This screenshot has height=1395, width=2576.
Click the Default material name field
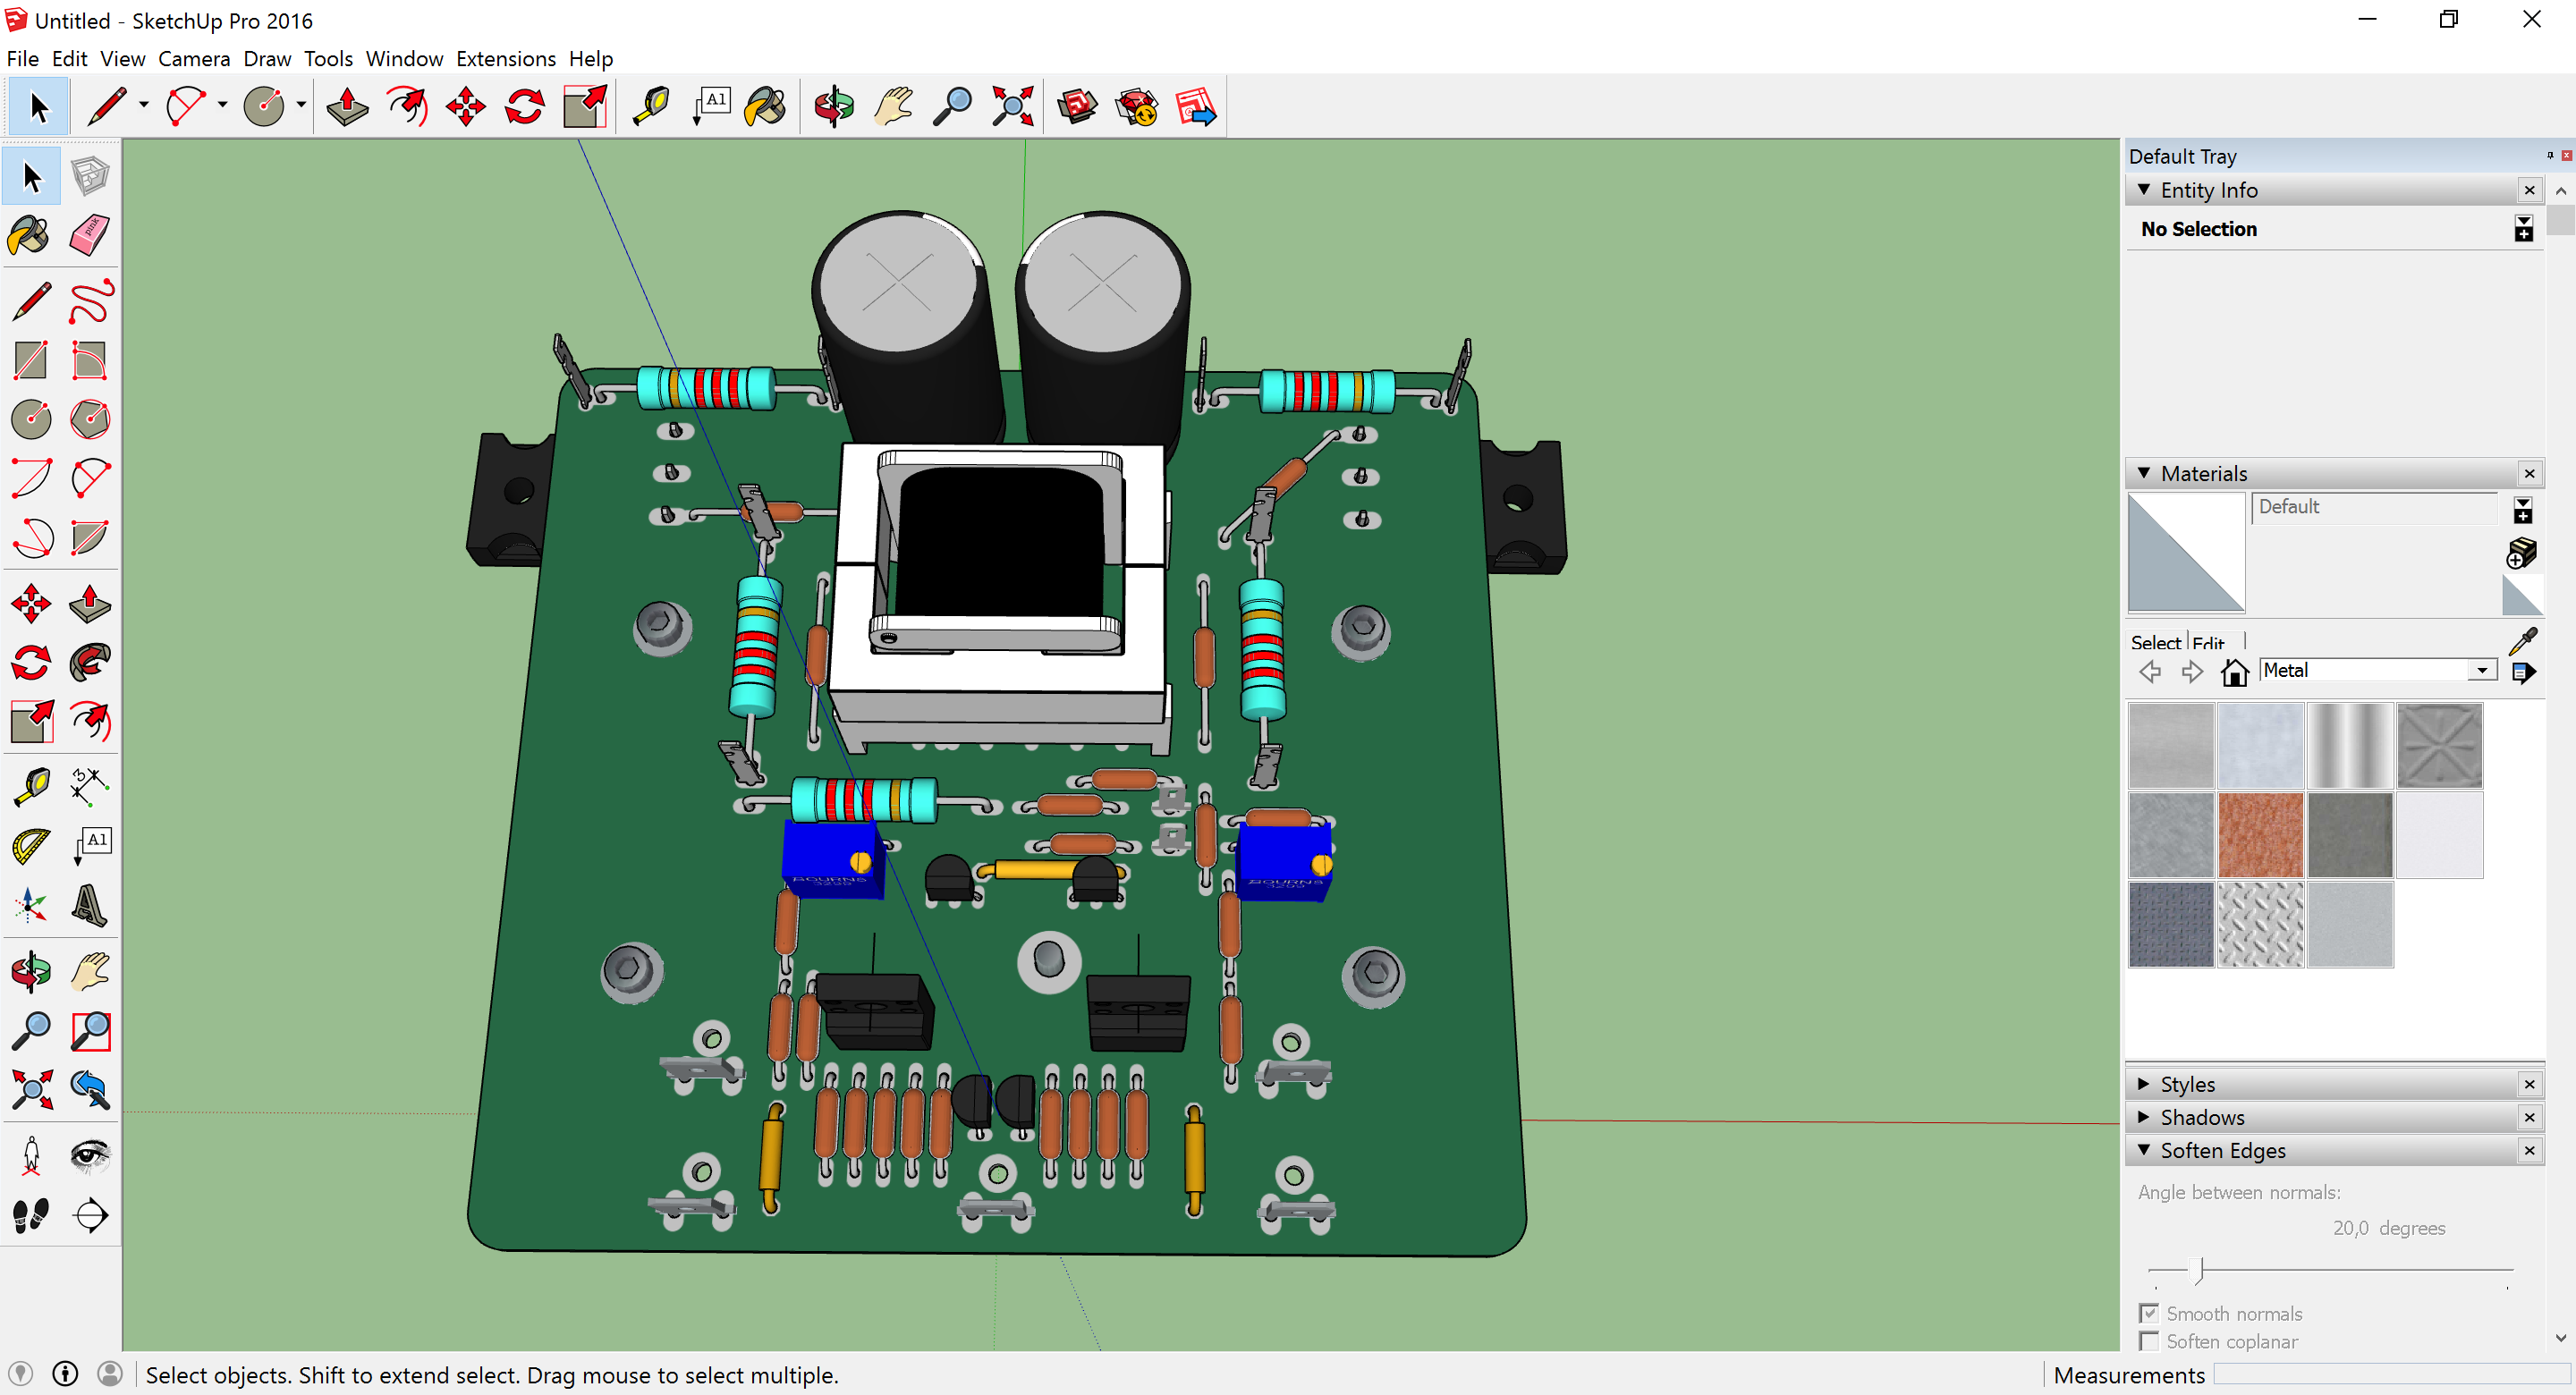[2376, 507]
